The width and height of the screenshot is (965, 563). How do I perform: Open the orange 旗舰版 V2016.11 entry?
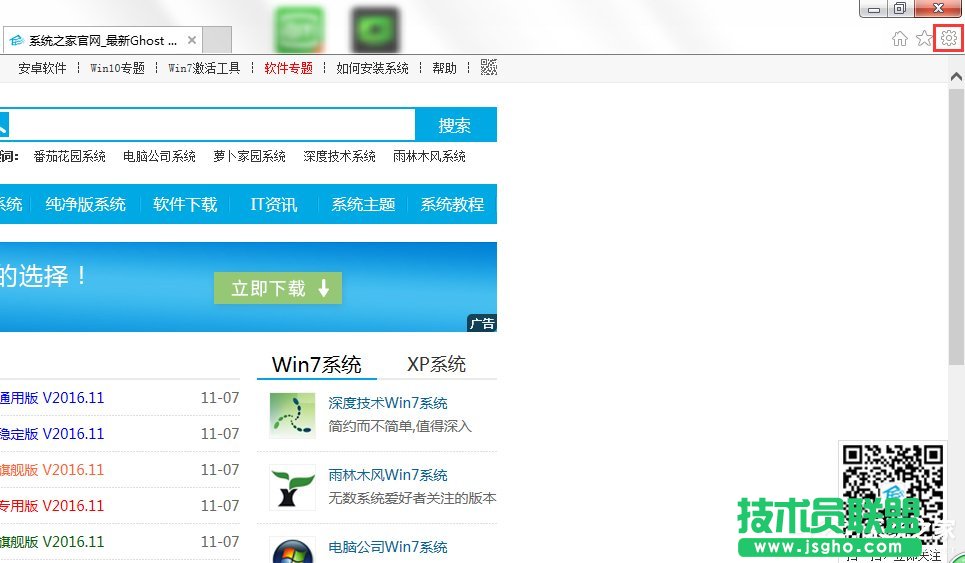click(x=52, y=470)
